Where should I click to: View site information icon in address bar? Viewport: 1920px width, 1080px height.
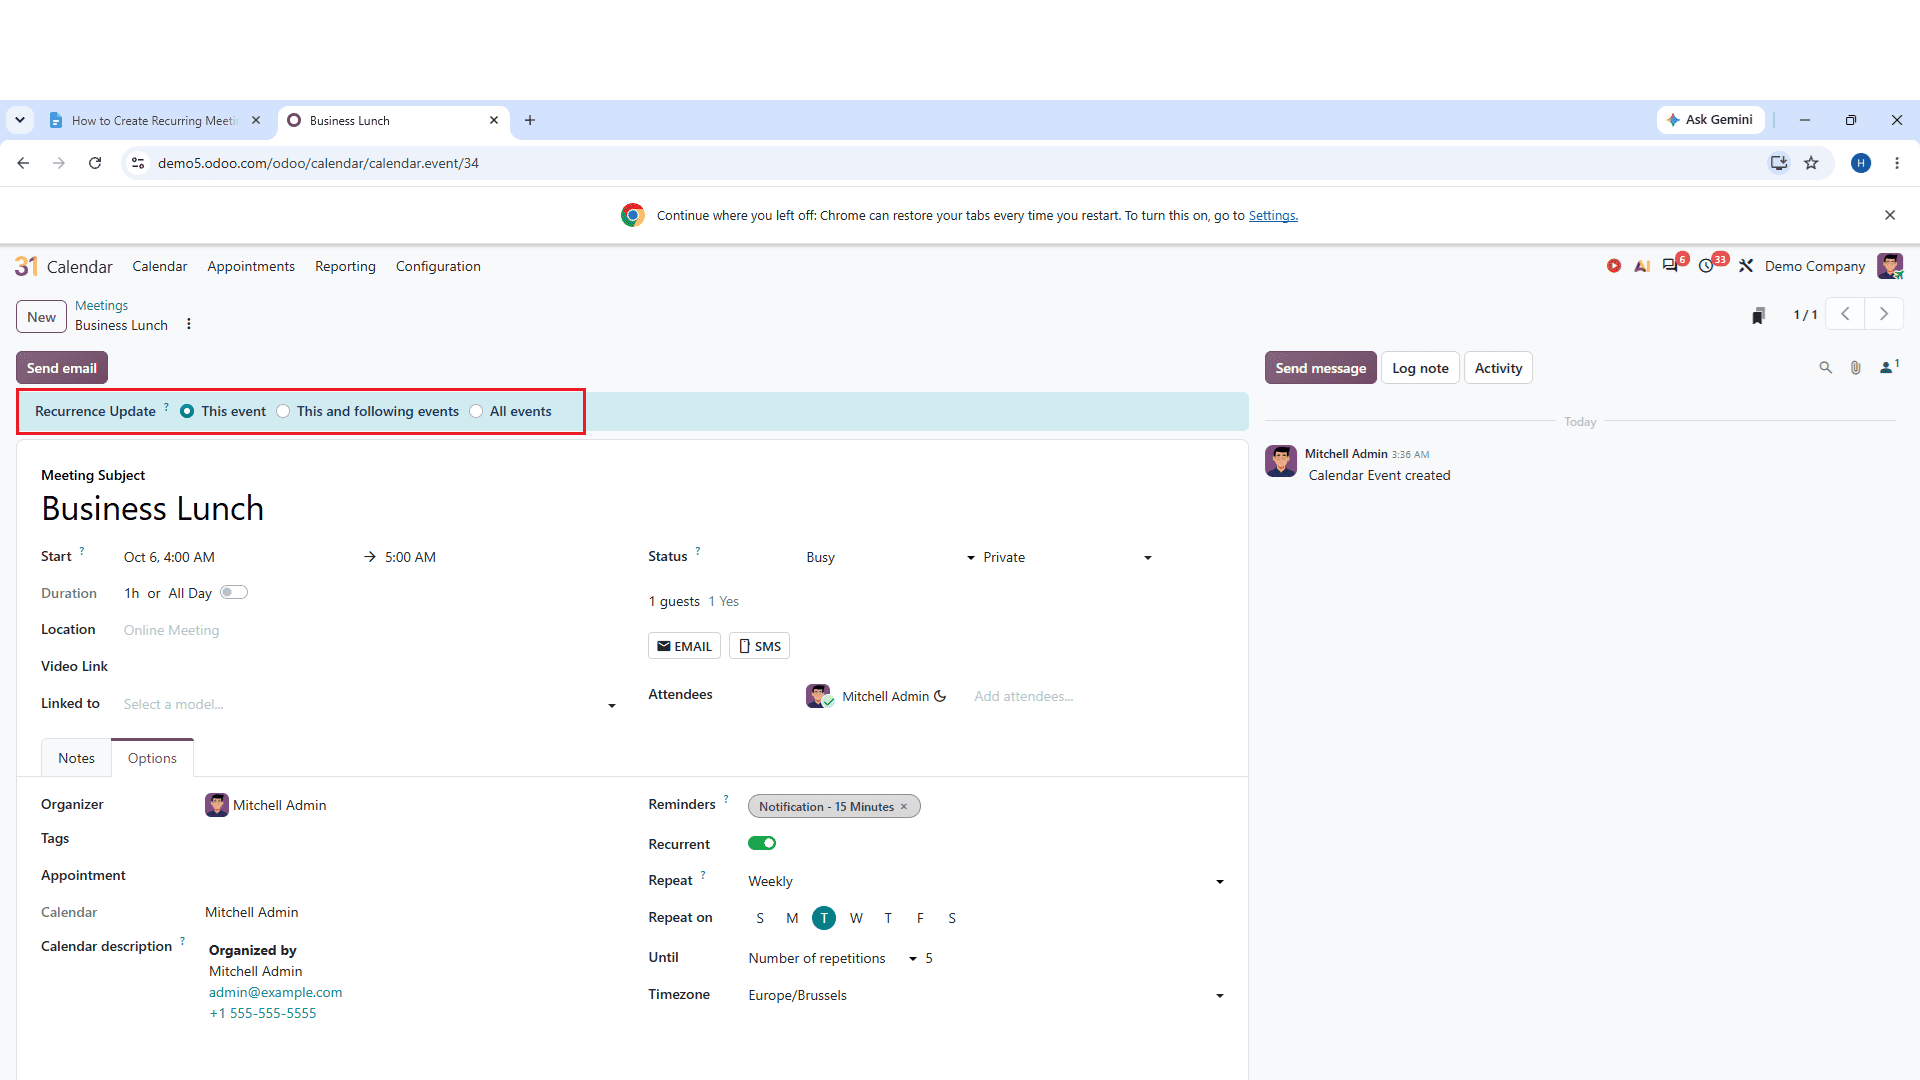pos(138,163)
